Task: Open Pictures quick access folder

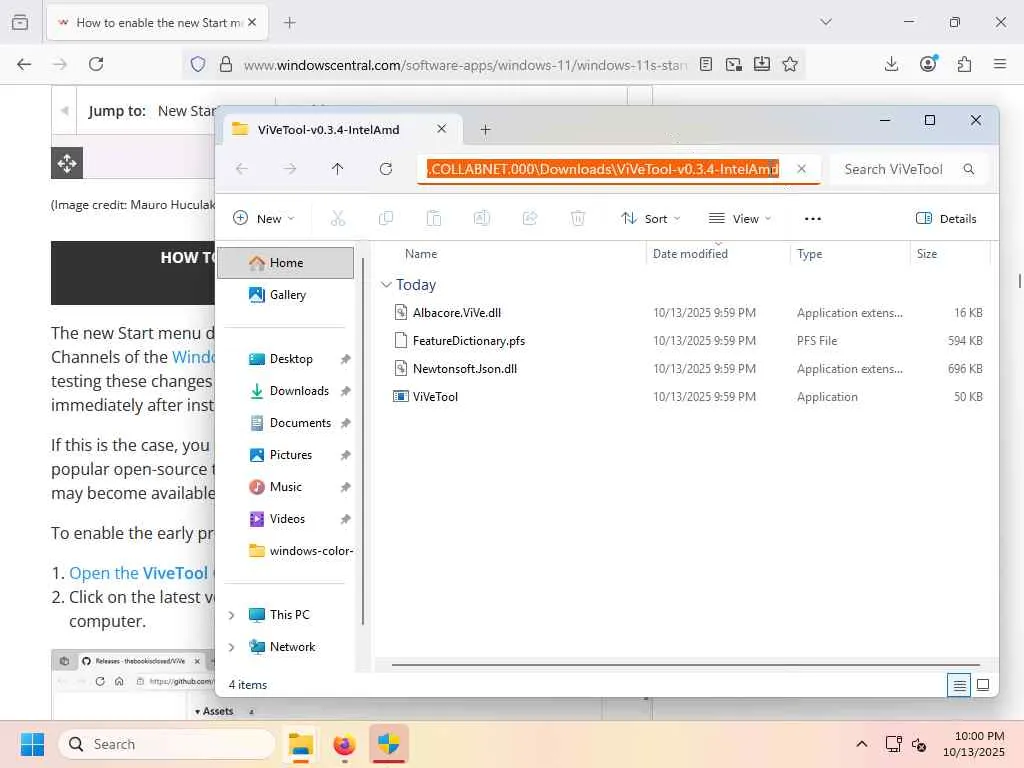Action: pos(285,455)
